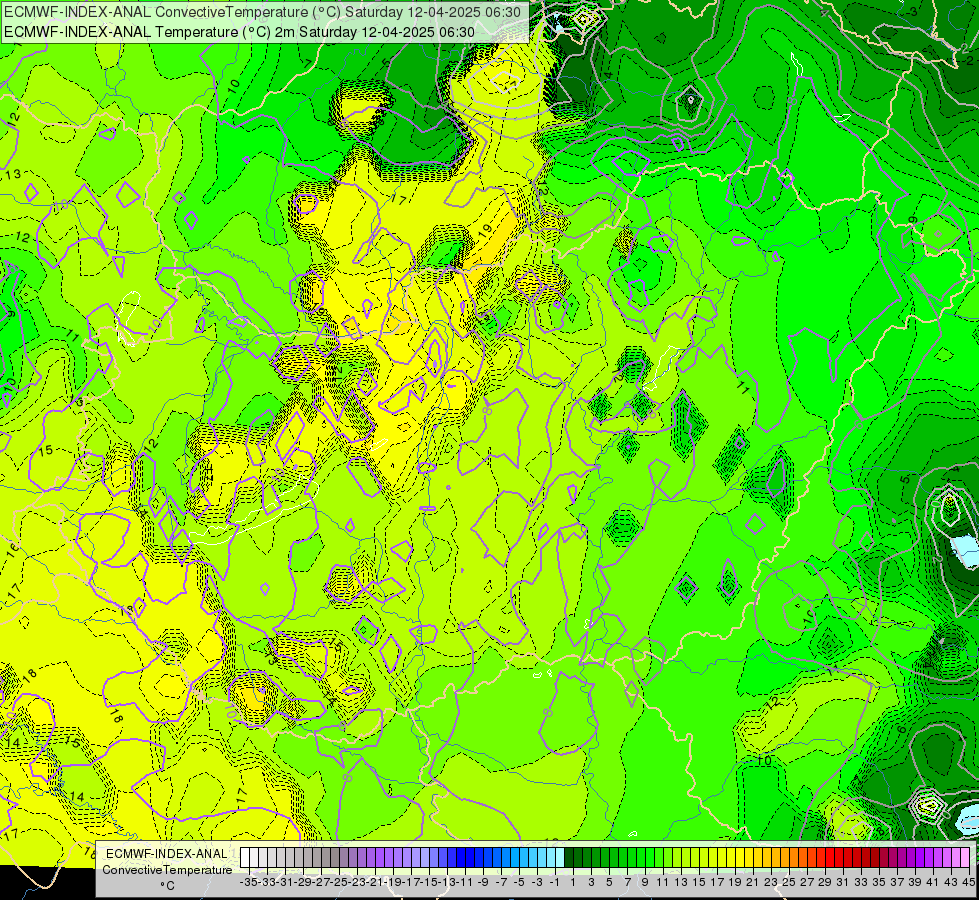Click the map contour label '6'
This screenshot has width=979, height=900.
coord(901,729)
